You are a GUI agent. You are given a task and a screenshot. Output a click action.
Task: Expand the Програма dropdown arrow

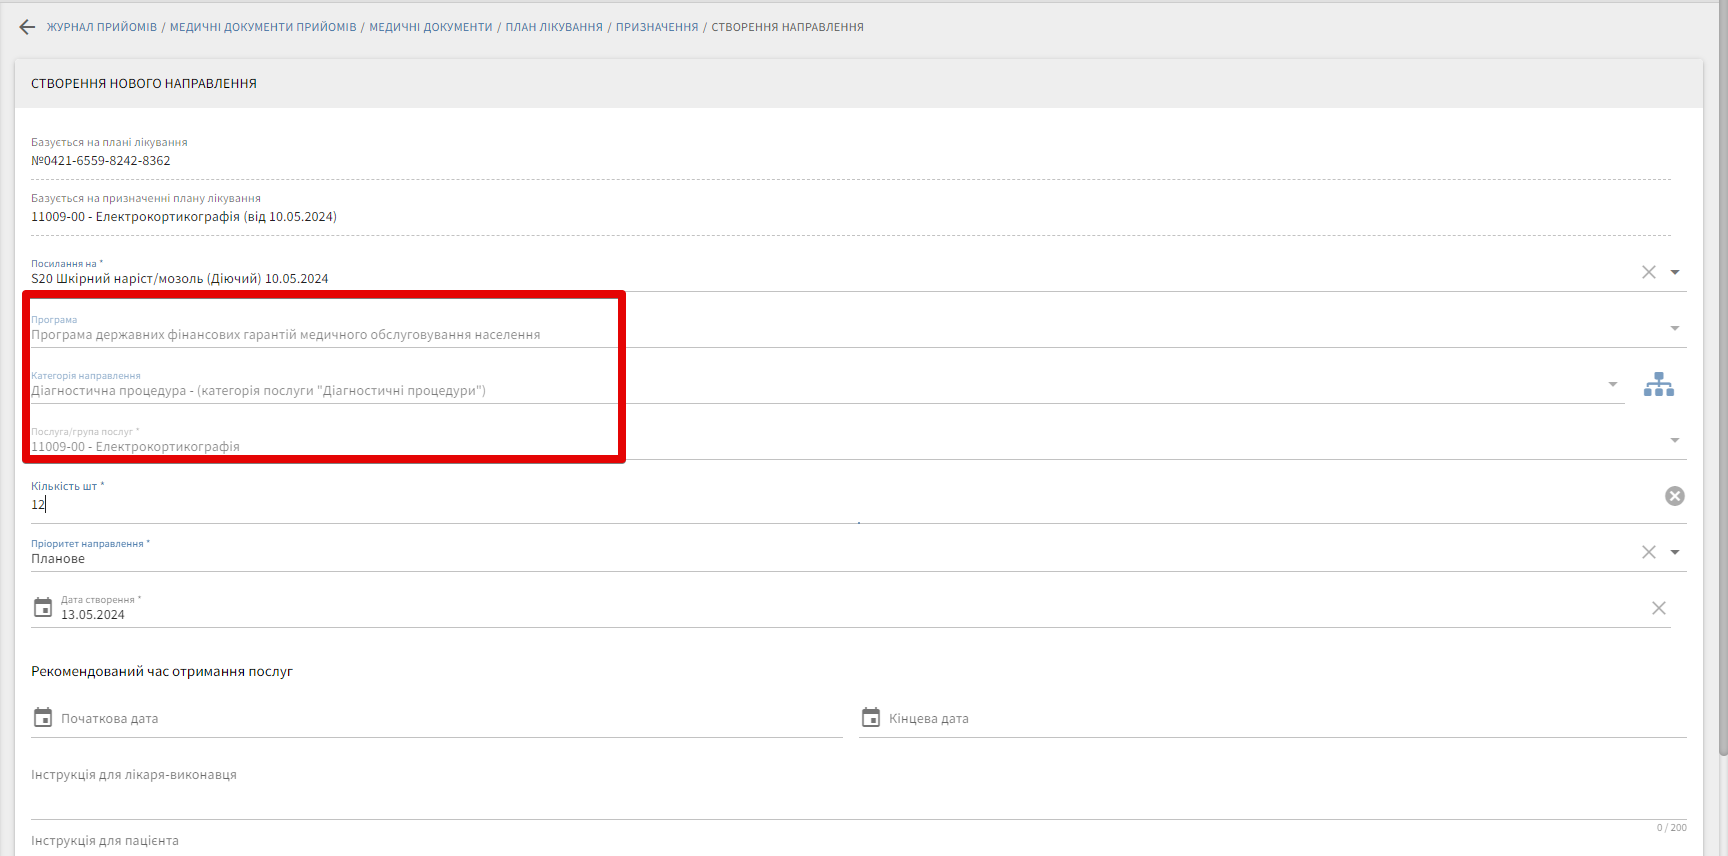click(1675, 328)
